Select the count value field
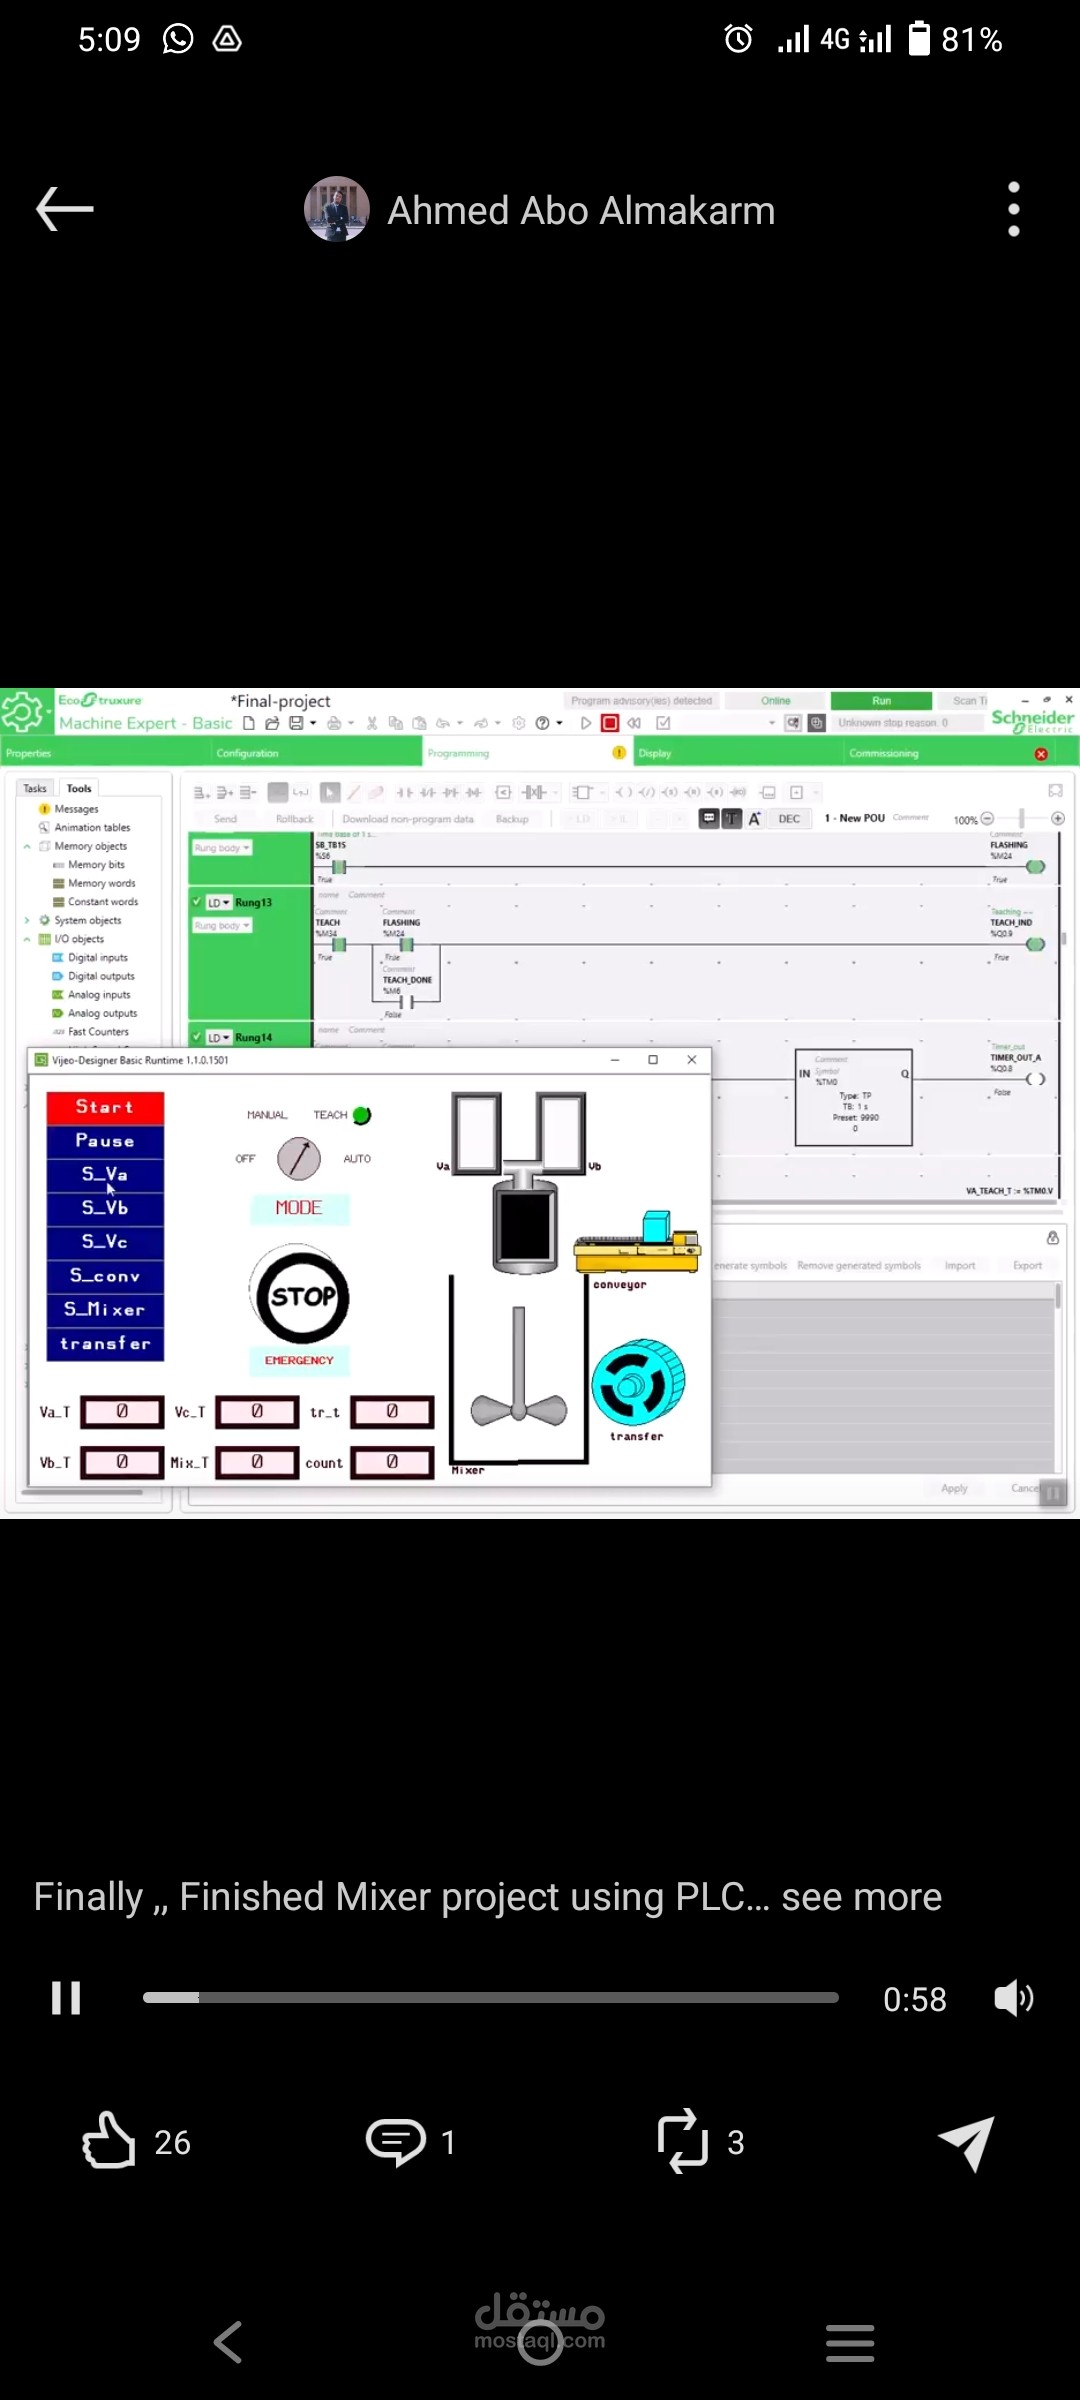The height and width of the screenshot is (2400, 1080). tap(392, 1462)
